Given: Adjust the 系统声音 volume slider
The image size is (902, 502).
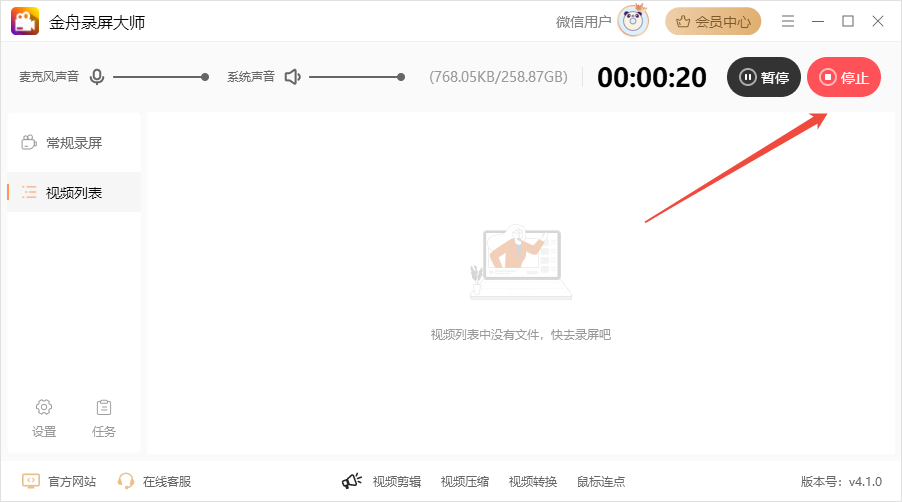Looking at the screenshot, I should tap(357, 77).
